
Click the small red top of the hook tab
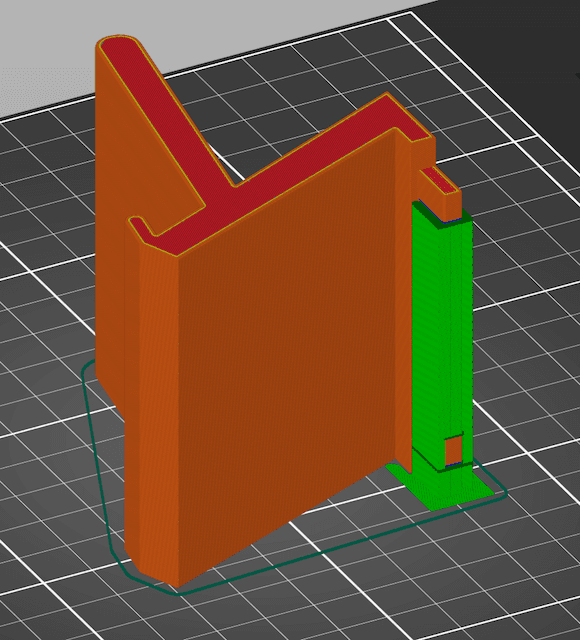(439, 180)
